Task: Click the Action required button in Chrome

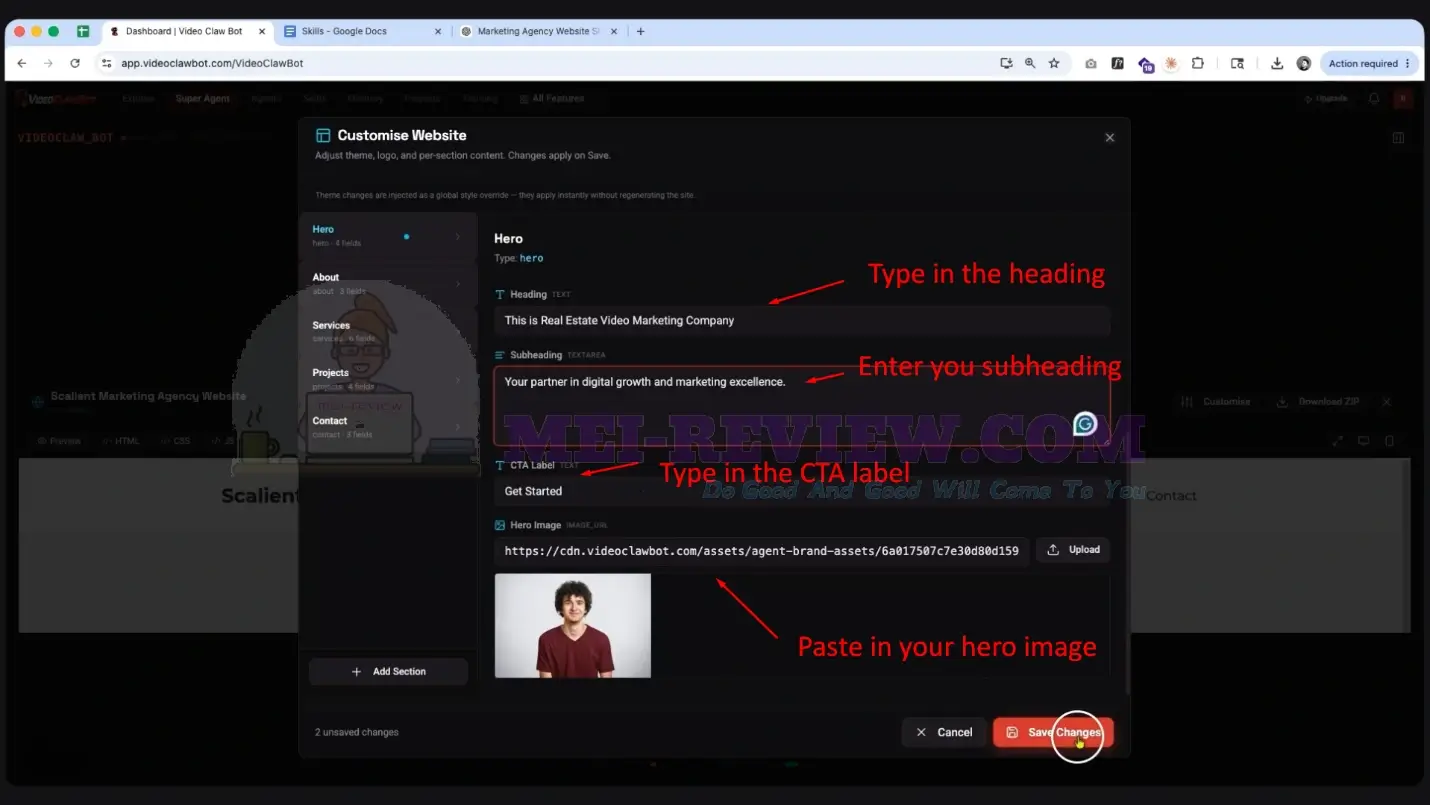Action: coord(1370,63)
